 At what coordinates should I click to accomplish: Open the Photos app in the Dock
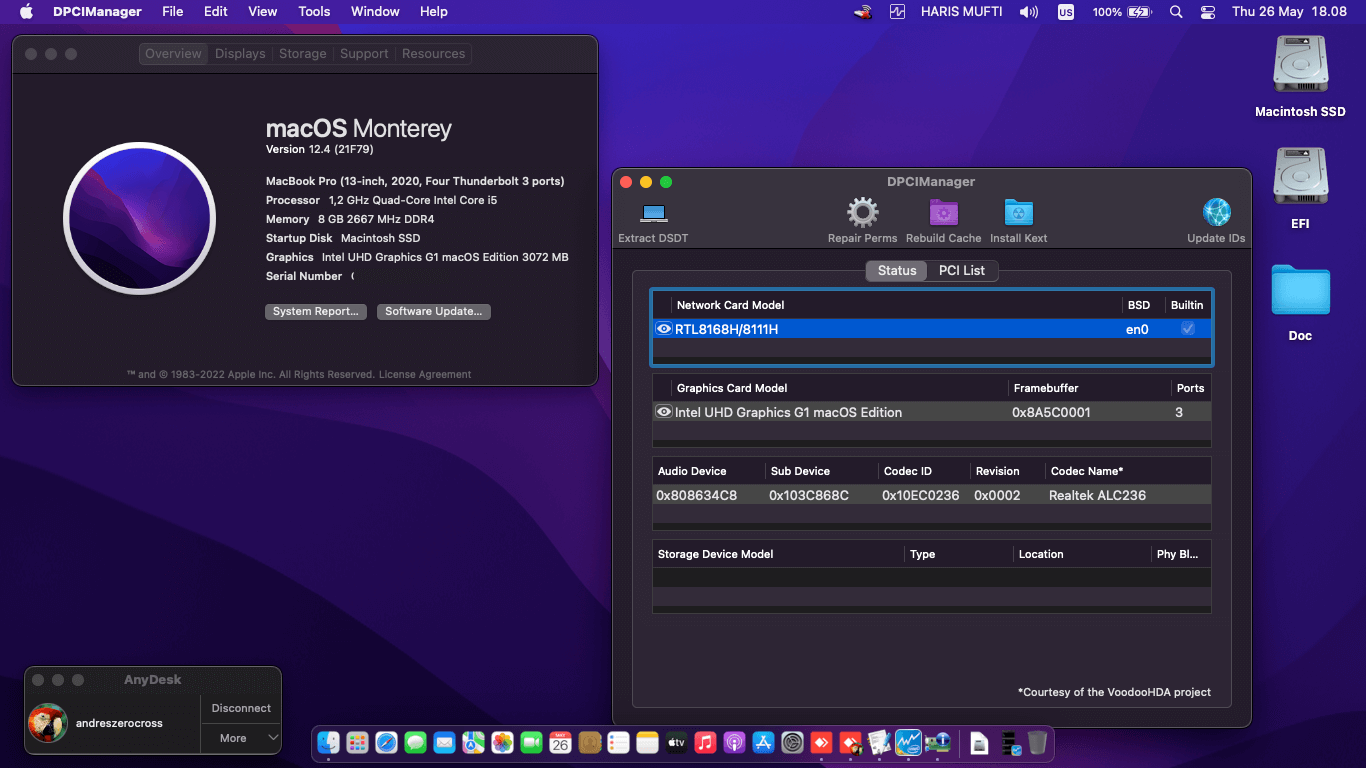point(502,742)
